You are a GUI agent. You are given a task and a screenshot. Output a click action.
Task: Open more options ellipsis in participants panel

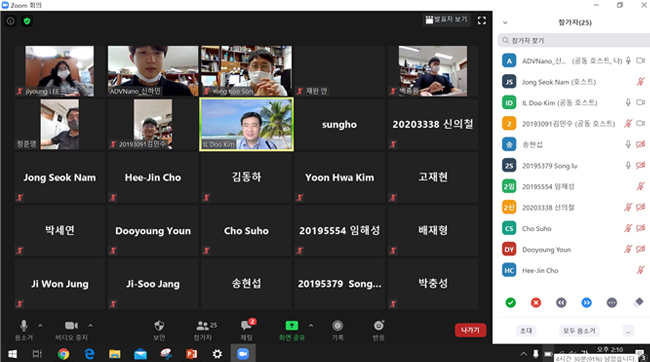(x=628, y=331)
